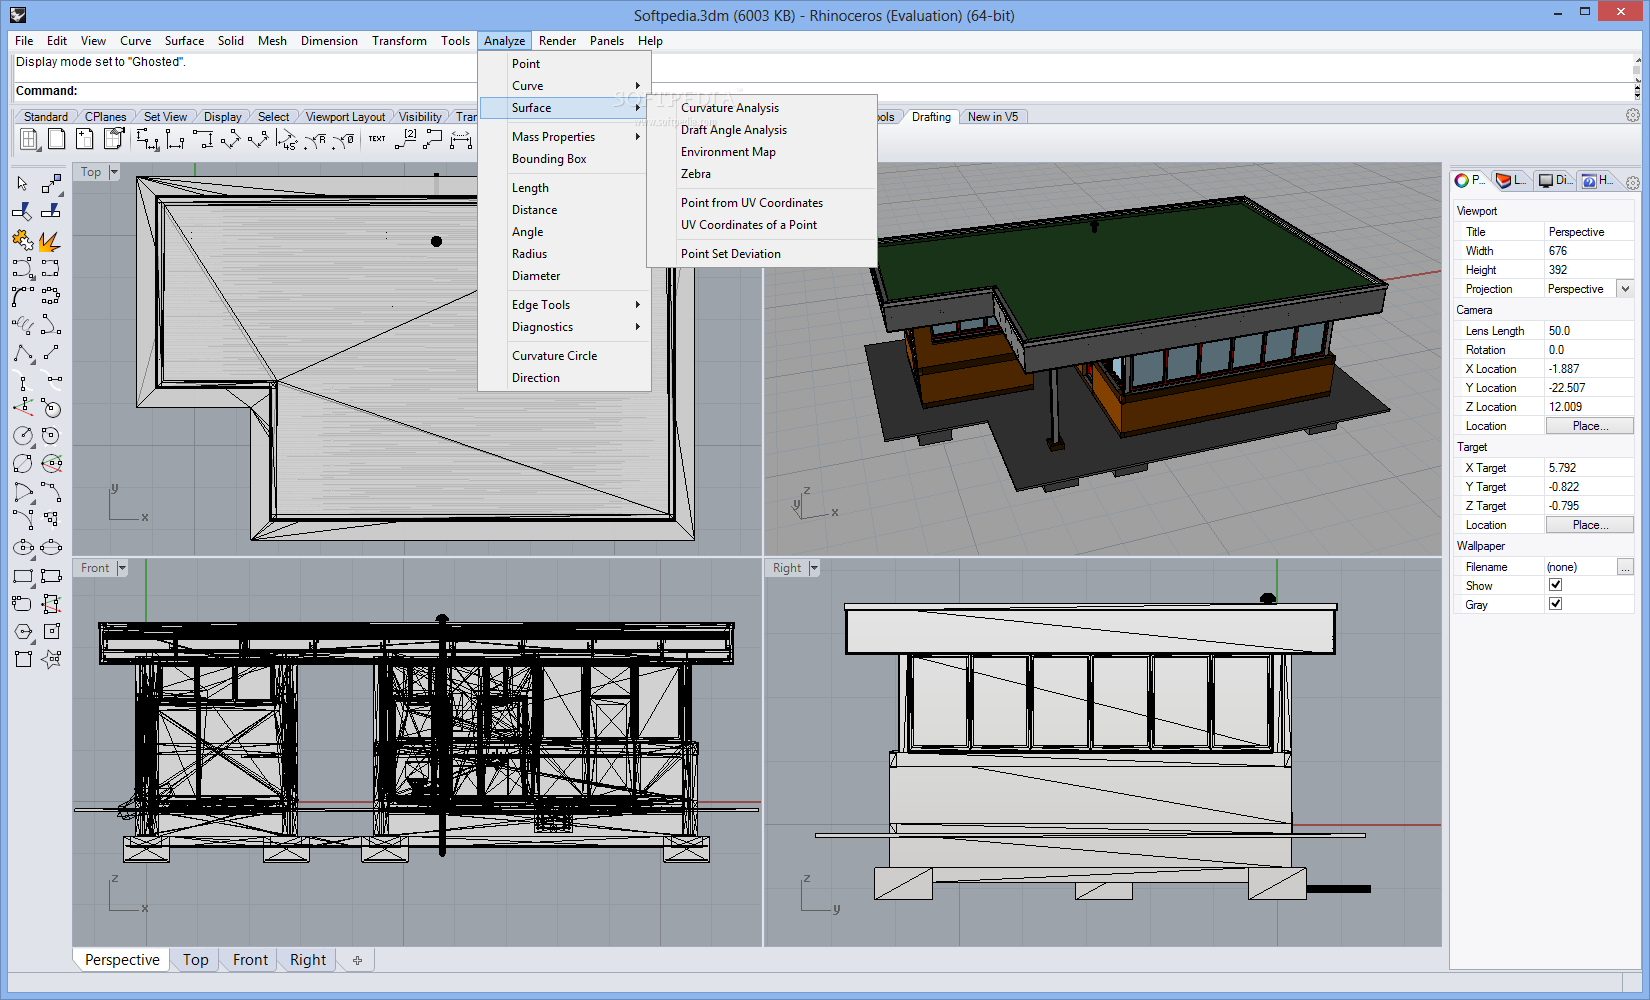Toggle the Wallpaper Show checkbox
The width and height of the screenshot is (1650, 1000).
(1555, 585)
